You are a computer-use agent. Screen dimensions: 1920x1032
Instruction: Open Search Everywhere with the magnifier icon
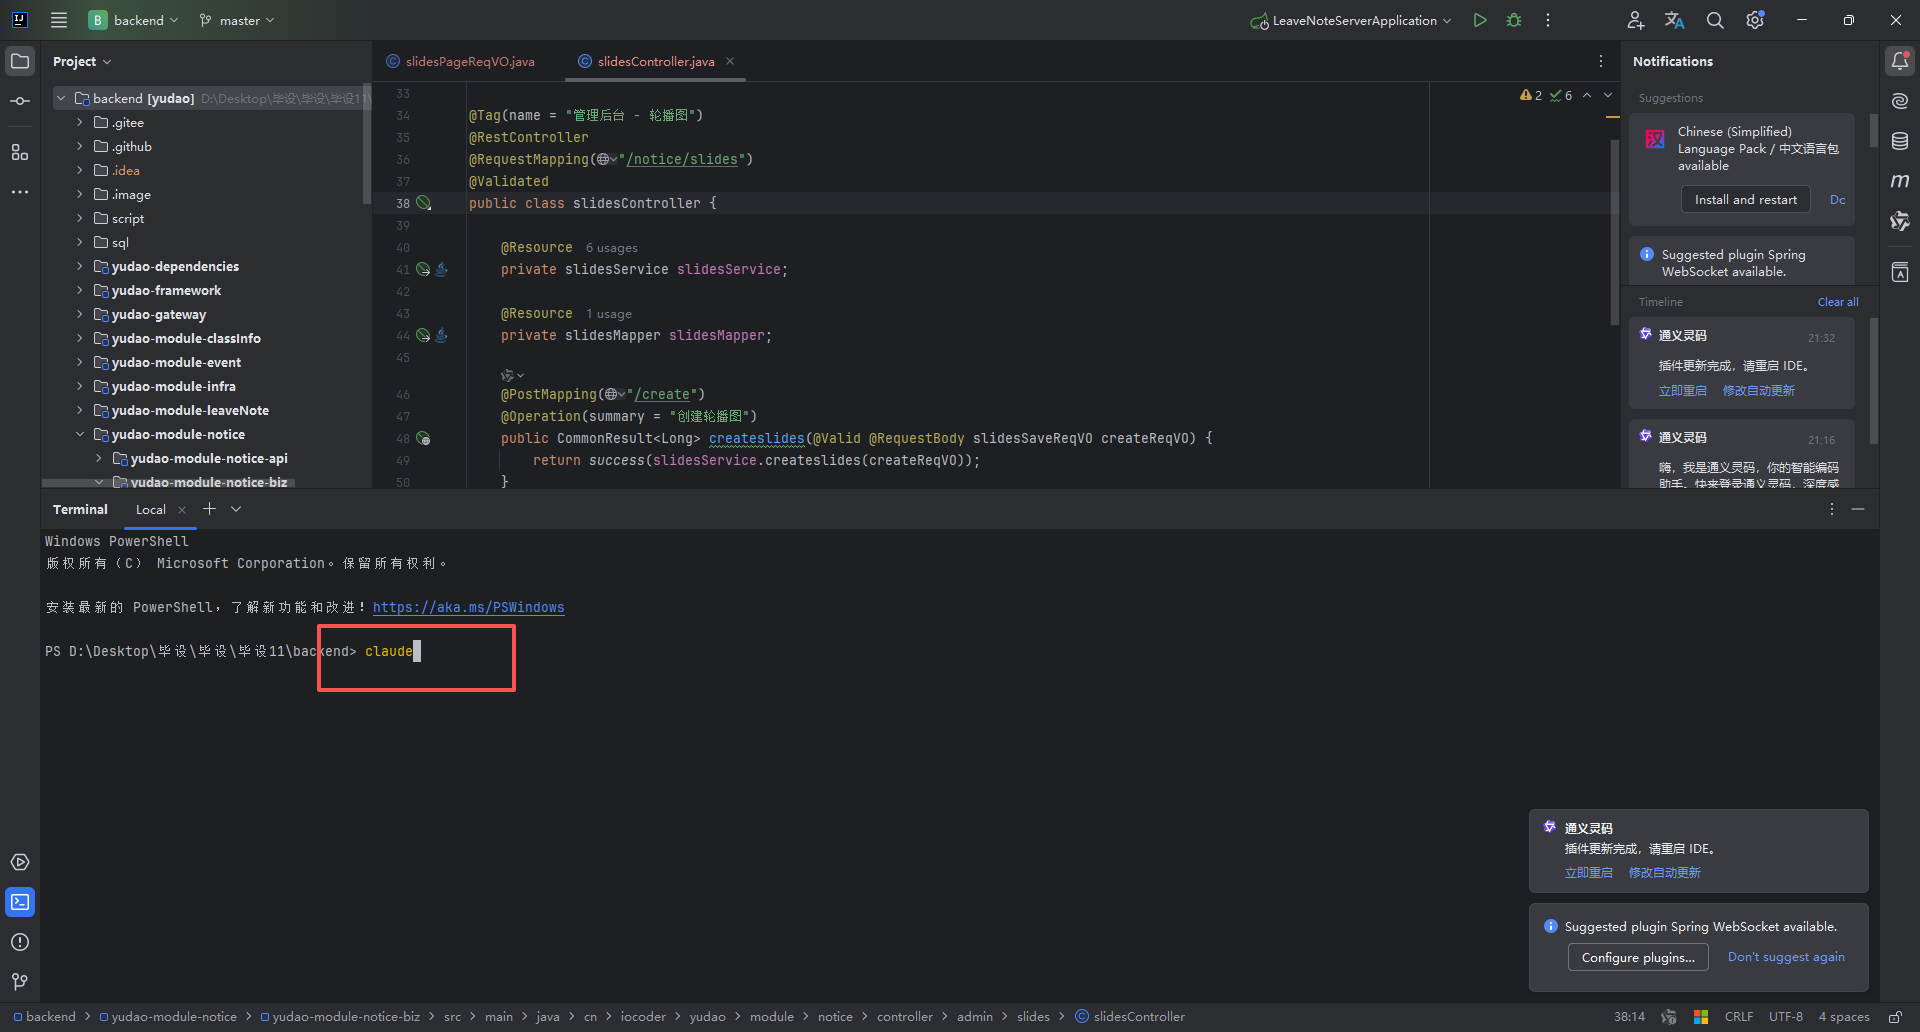pyautogui.click(x=1714, y=19)
